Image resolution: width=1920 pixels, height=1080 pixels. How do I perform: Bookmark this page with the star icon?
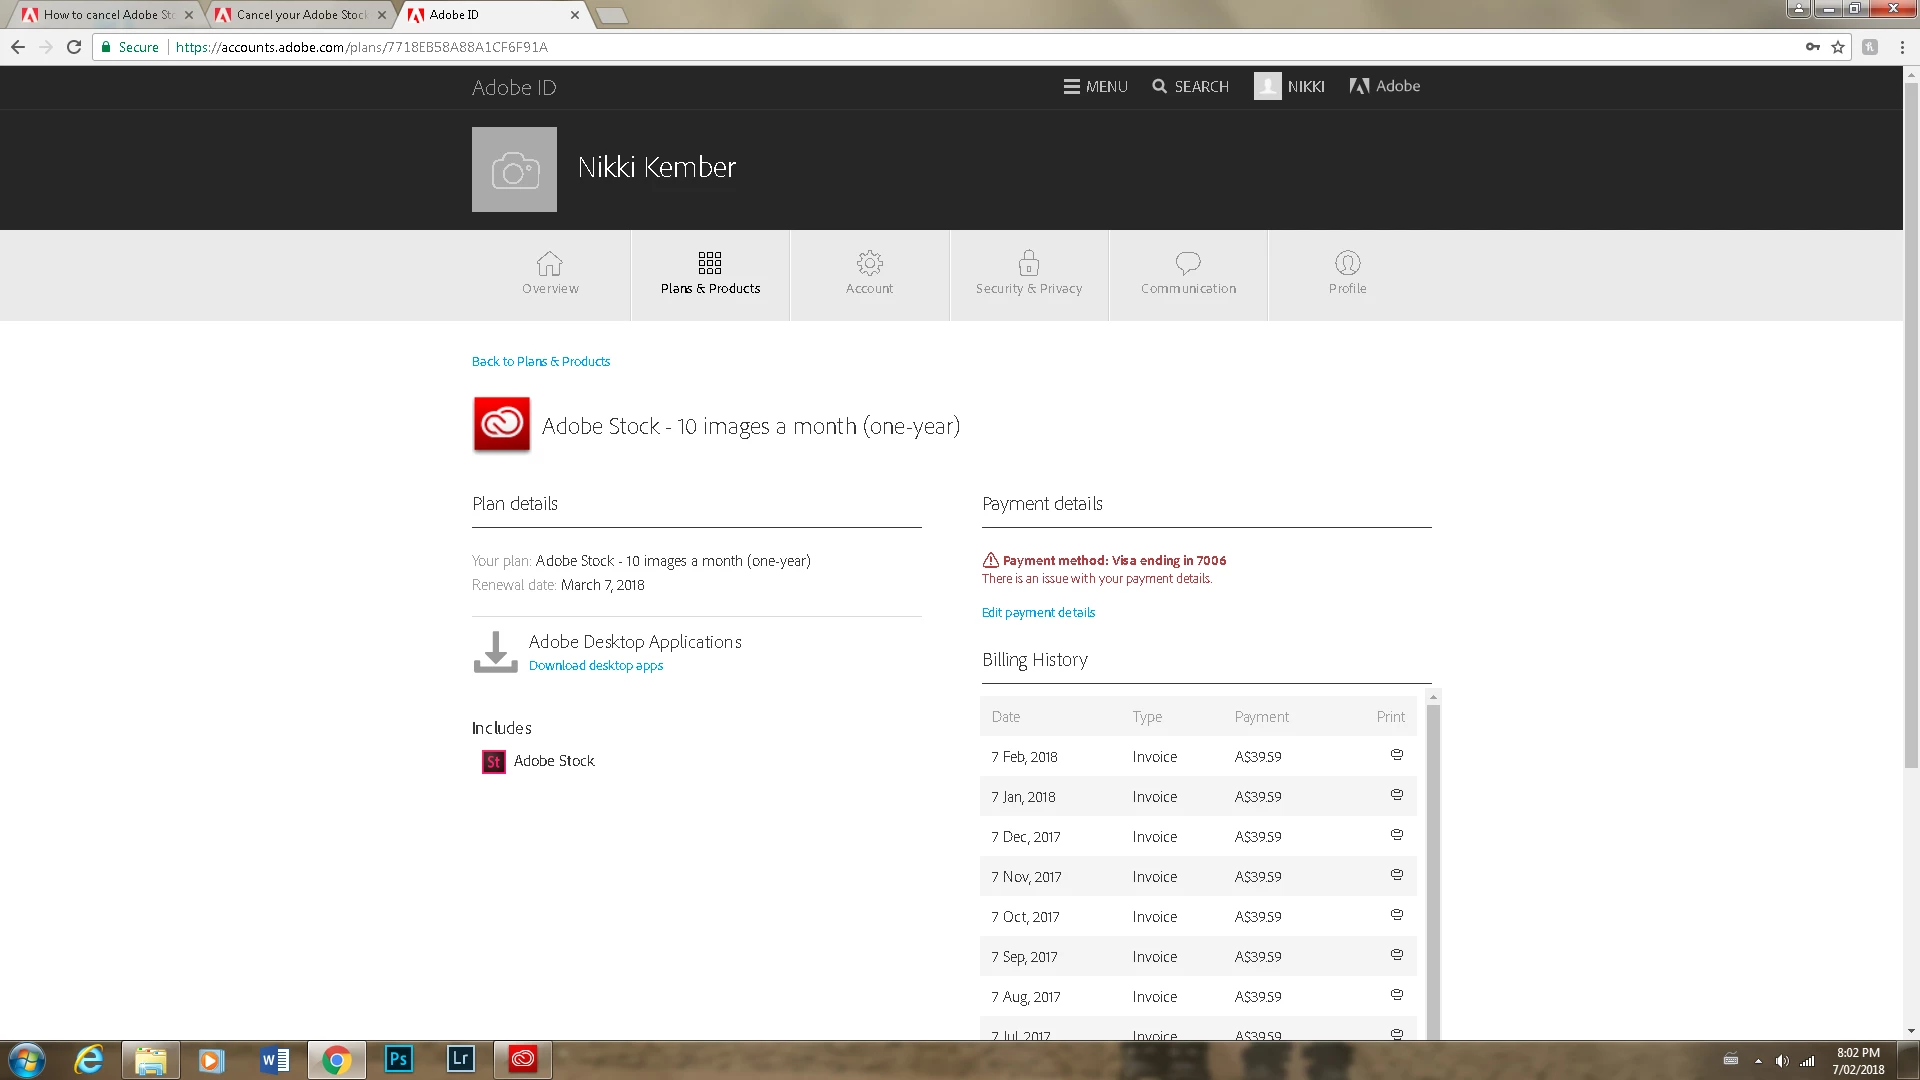click(1838, 47)
